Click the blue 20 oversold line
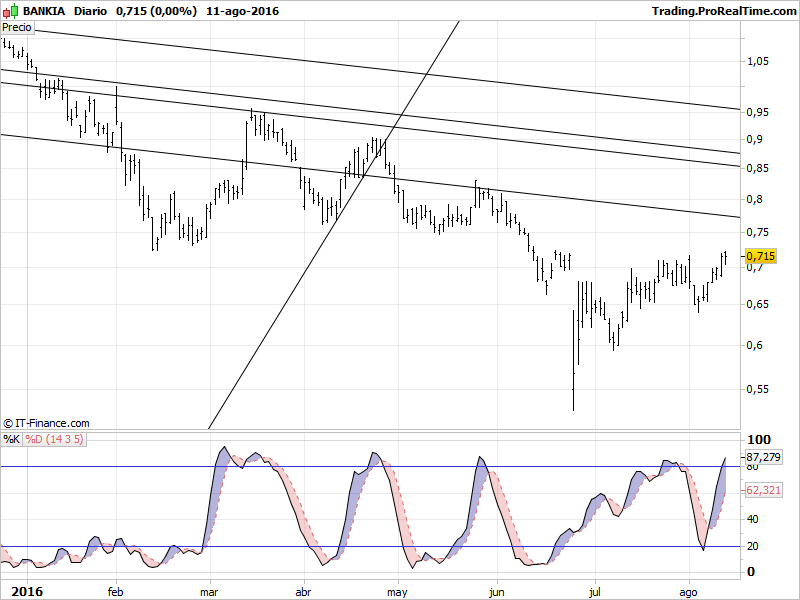The width and height of the screenshot is (800, 600). coord(400,546)
